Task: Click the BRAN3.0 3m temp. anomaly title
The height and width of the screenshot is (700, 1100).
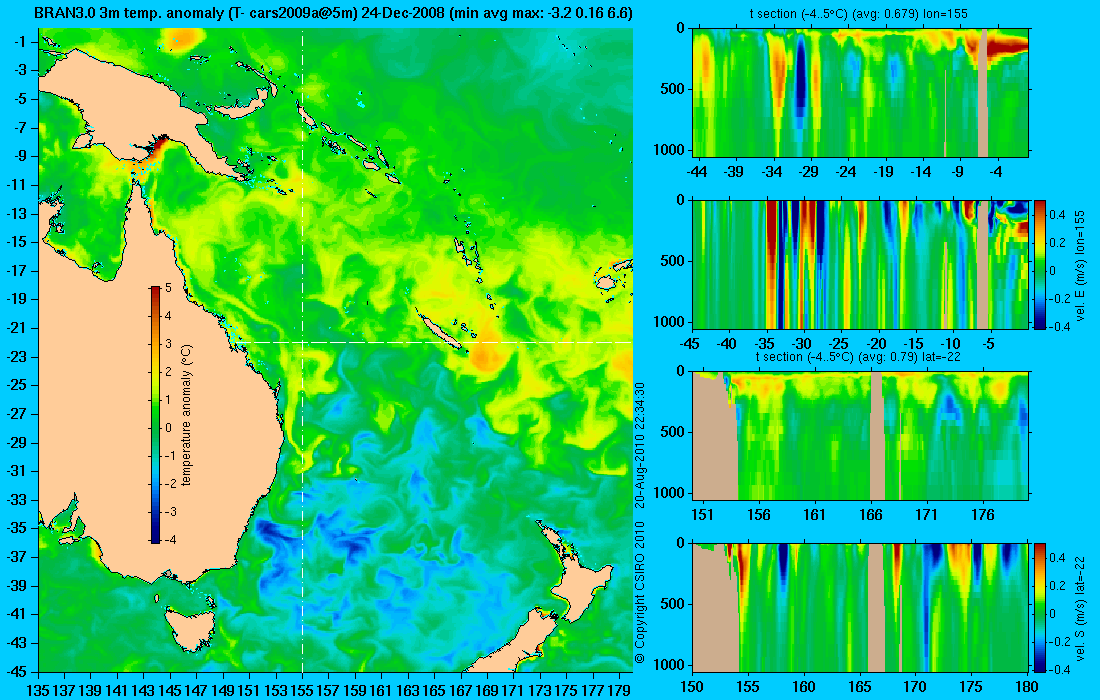Action: click(x=333, y=13)
